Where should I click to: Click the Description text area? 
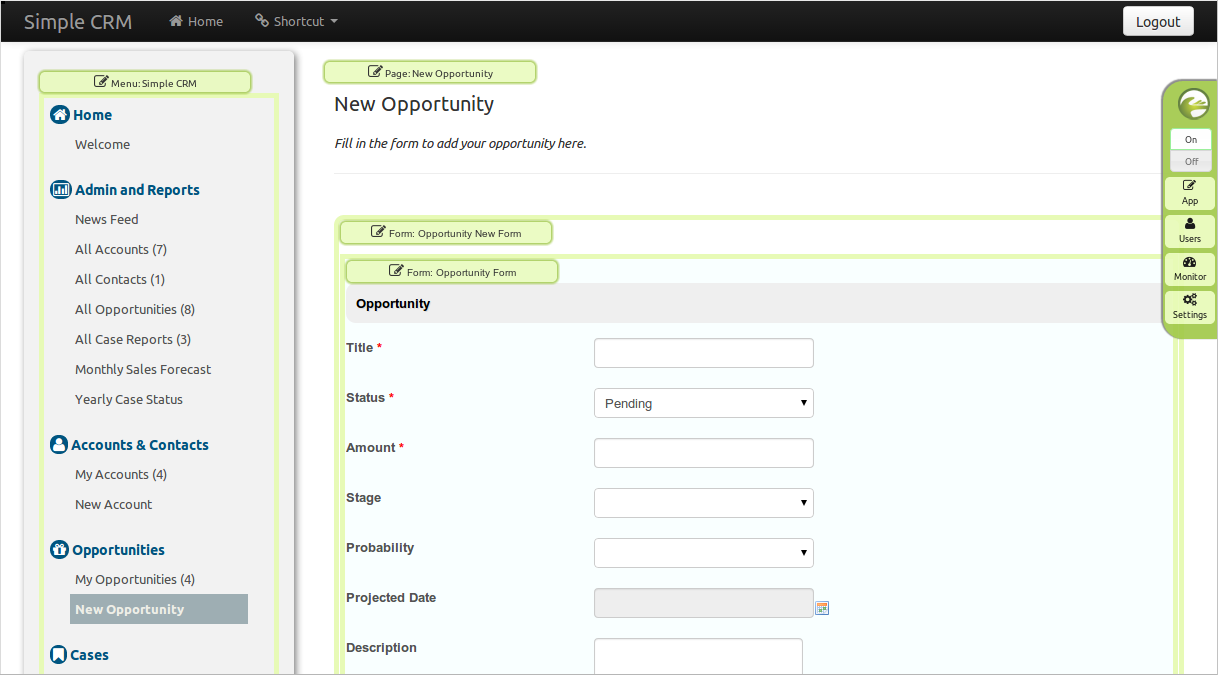tap(698, 656)
